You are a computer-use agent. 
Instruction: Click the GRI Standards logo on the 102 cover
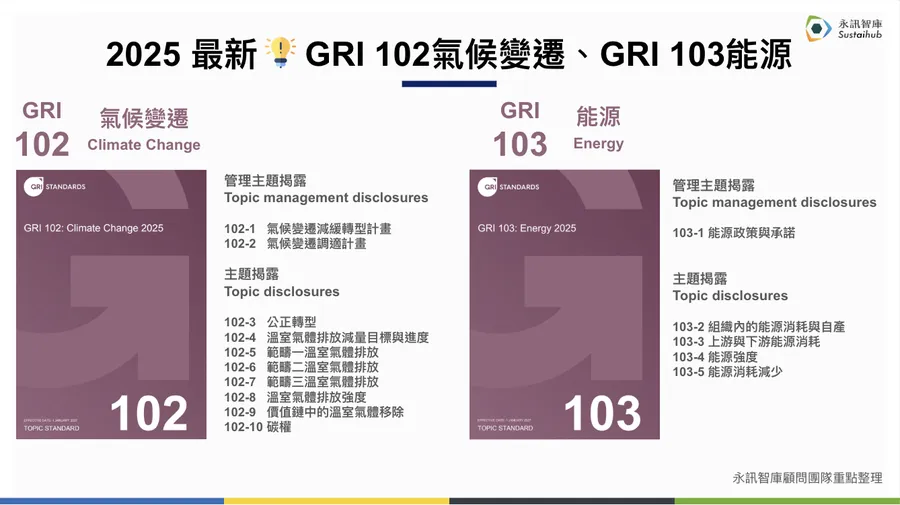[x=55, y=187]
